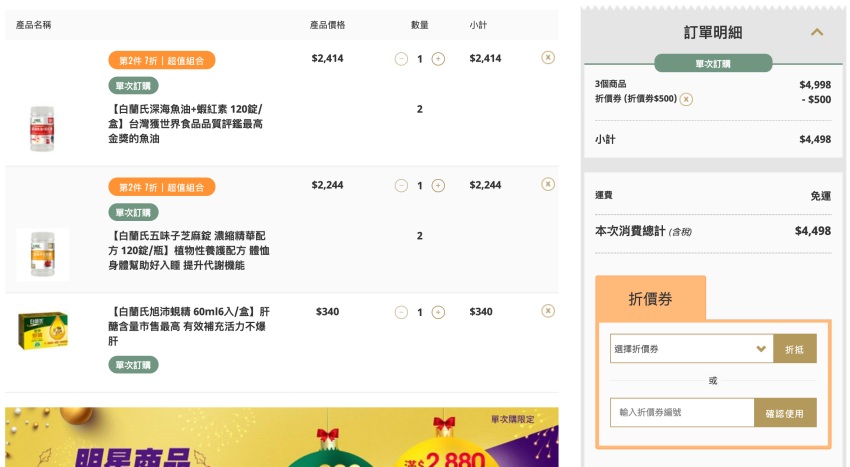Click the coupon code input field

[x=682, y=412]
